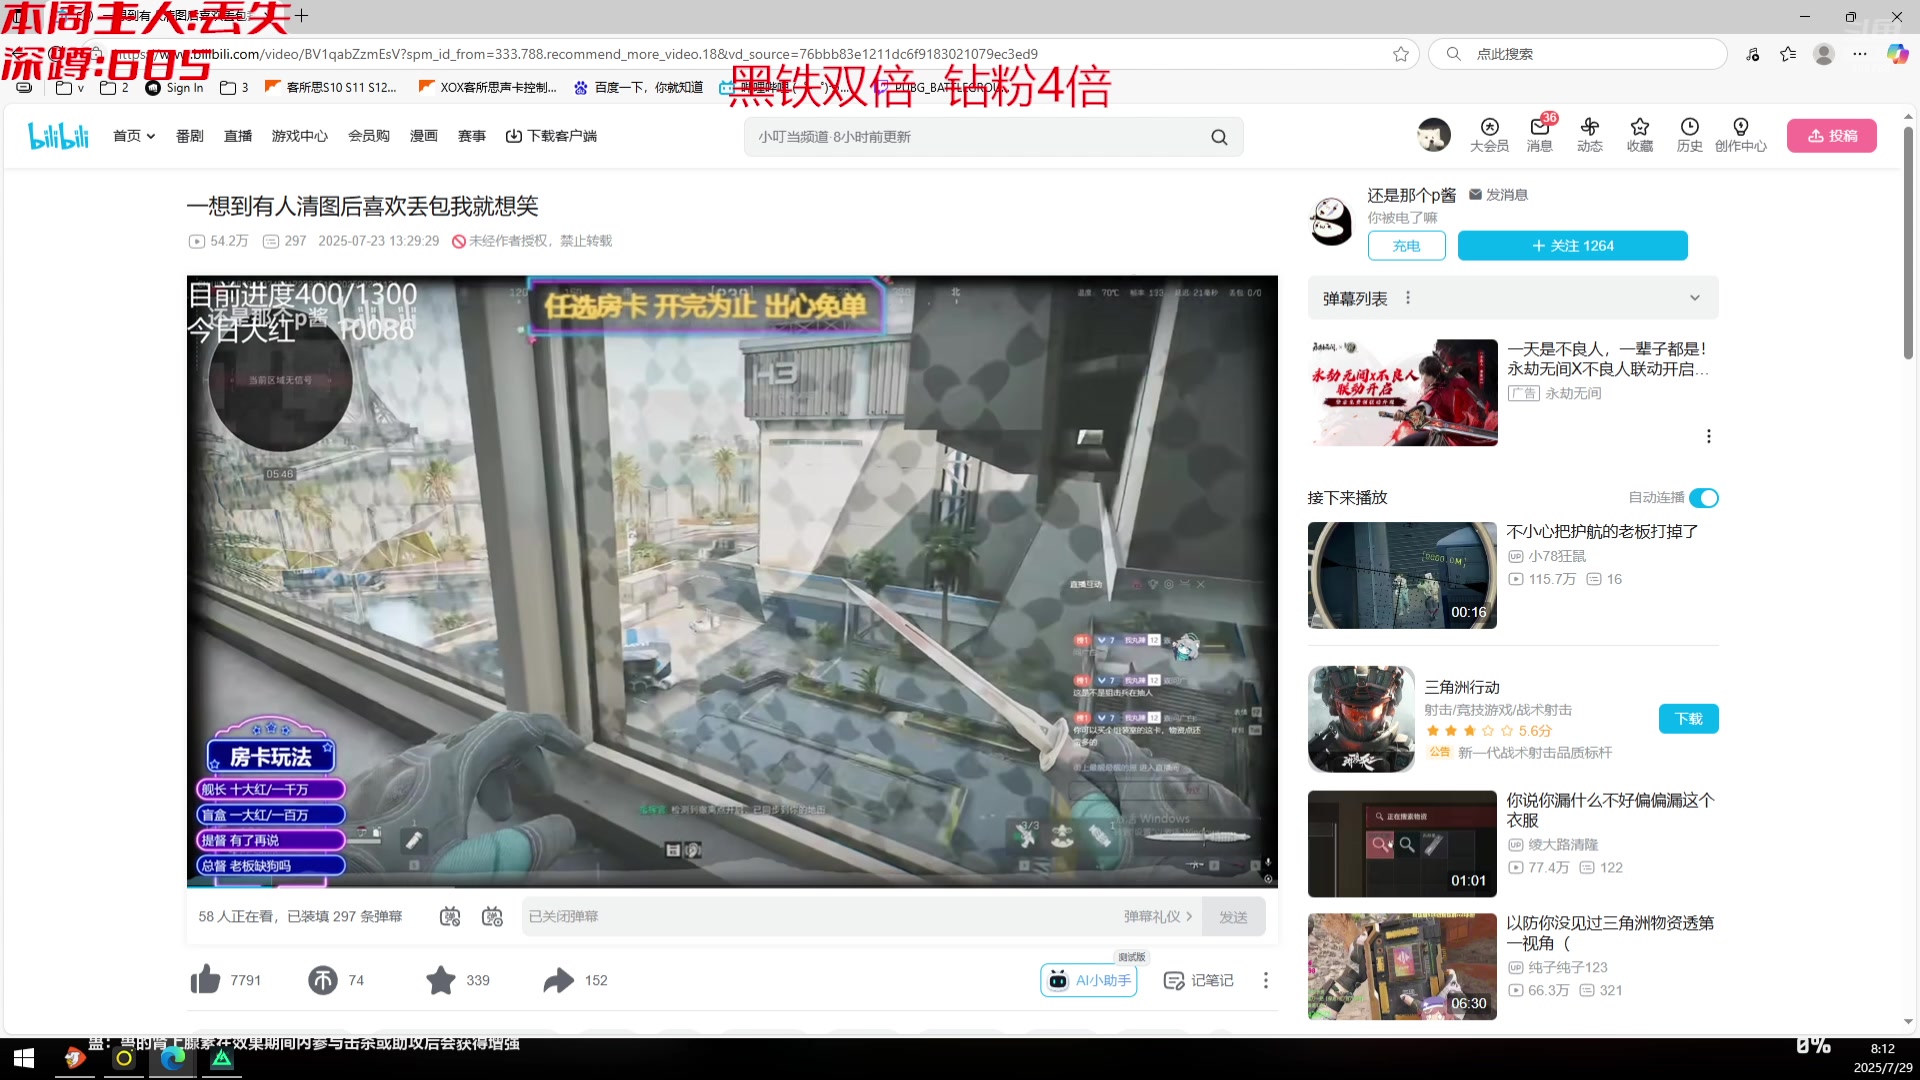Click uploader avatar 还是那个p酱
The width and height of the screenshot is (1920, 1080).
[1331, 221]
